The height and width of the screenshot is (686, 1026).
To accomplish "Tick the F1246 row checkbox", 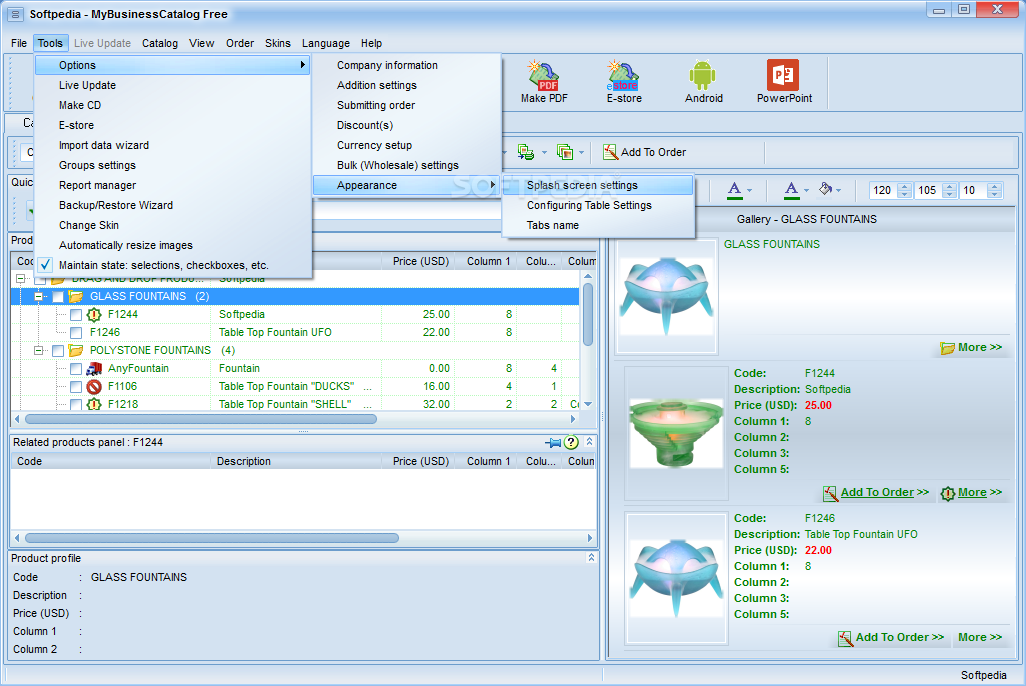I will point(76,333).
